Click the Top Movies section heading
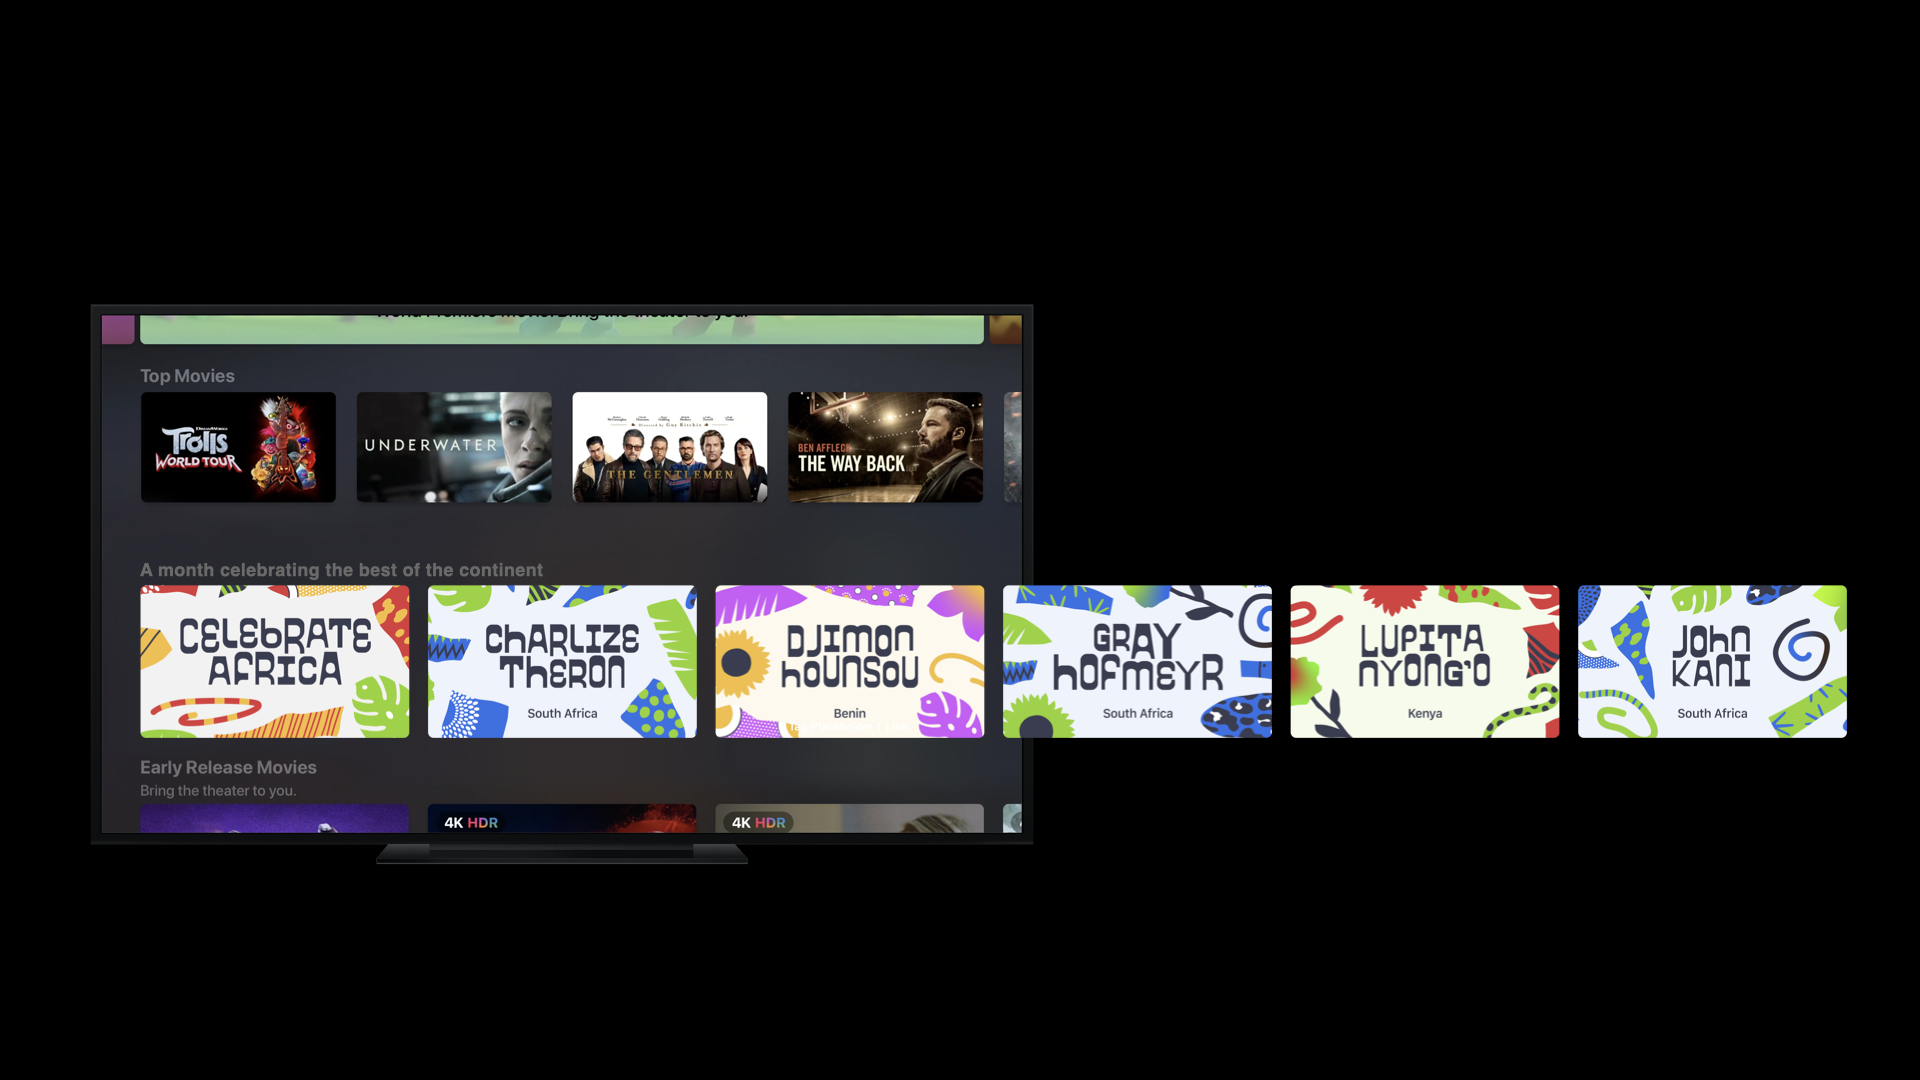 [187, 376]
